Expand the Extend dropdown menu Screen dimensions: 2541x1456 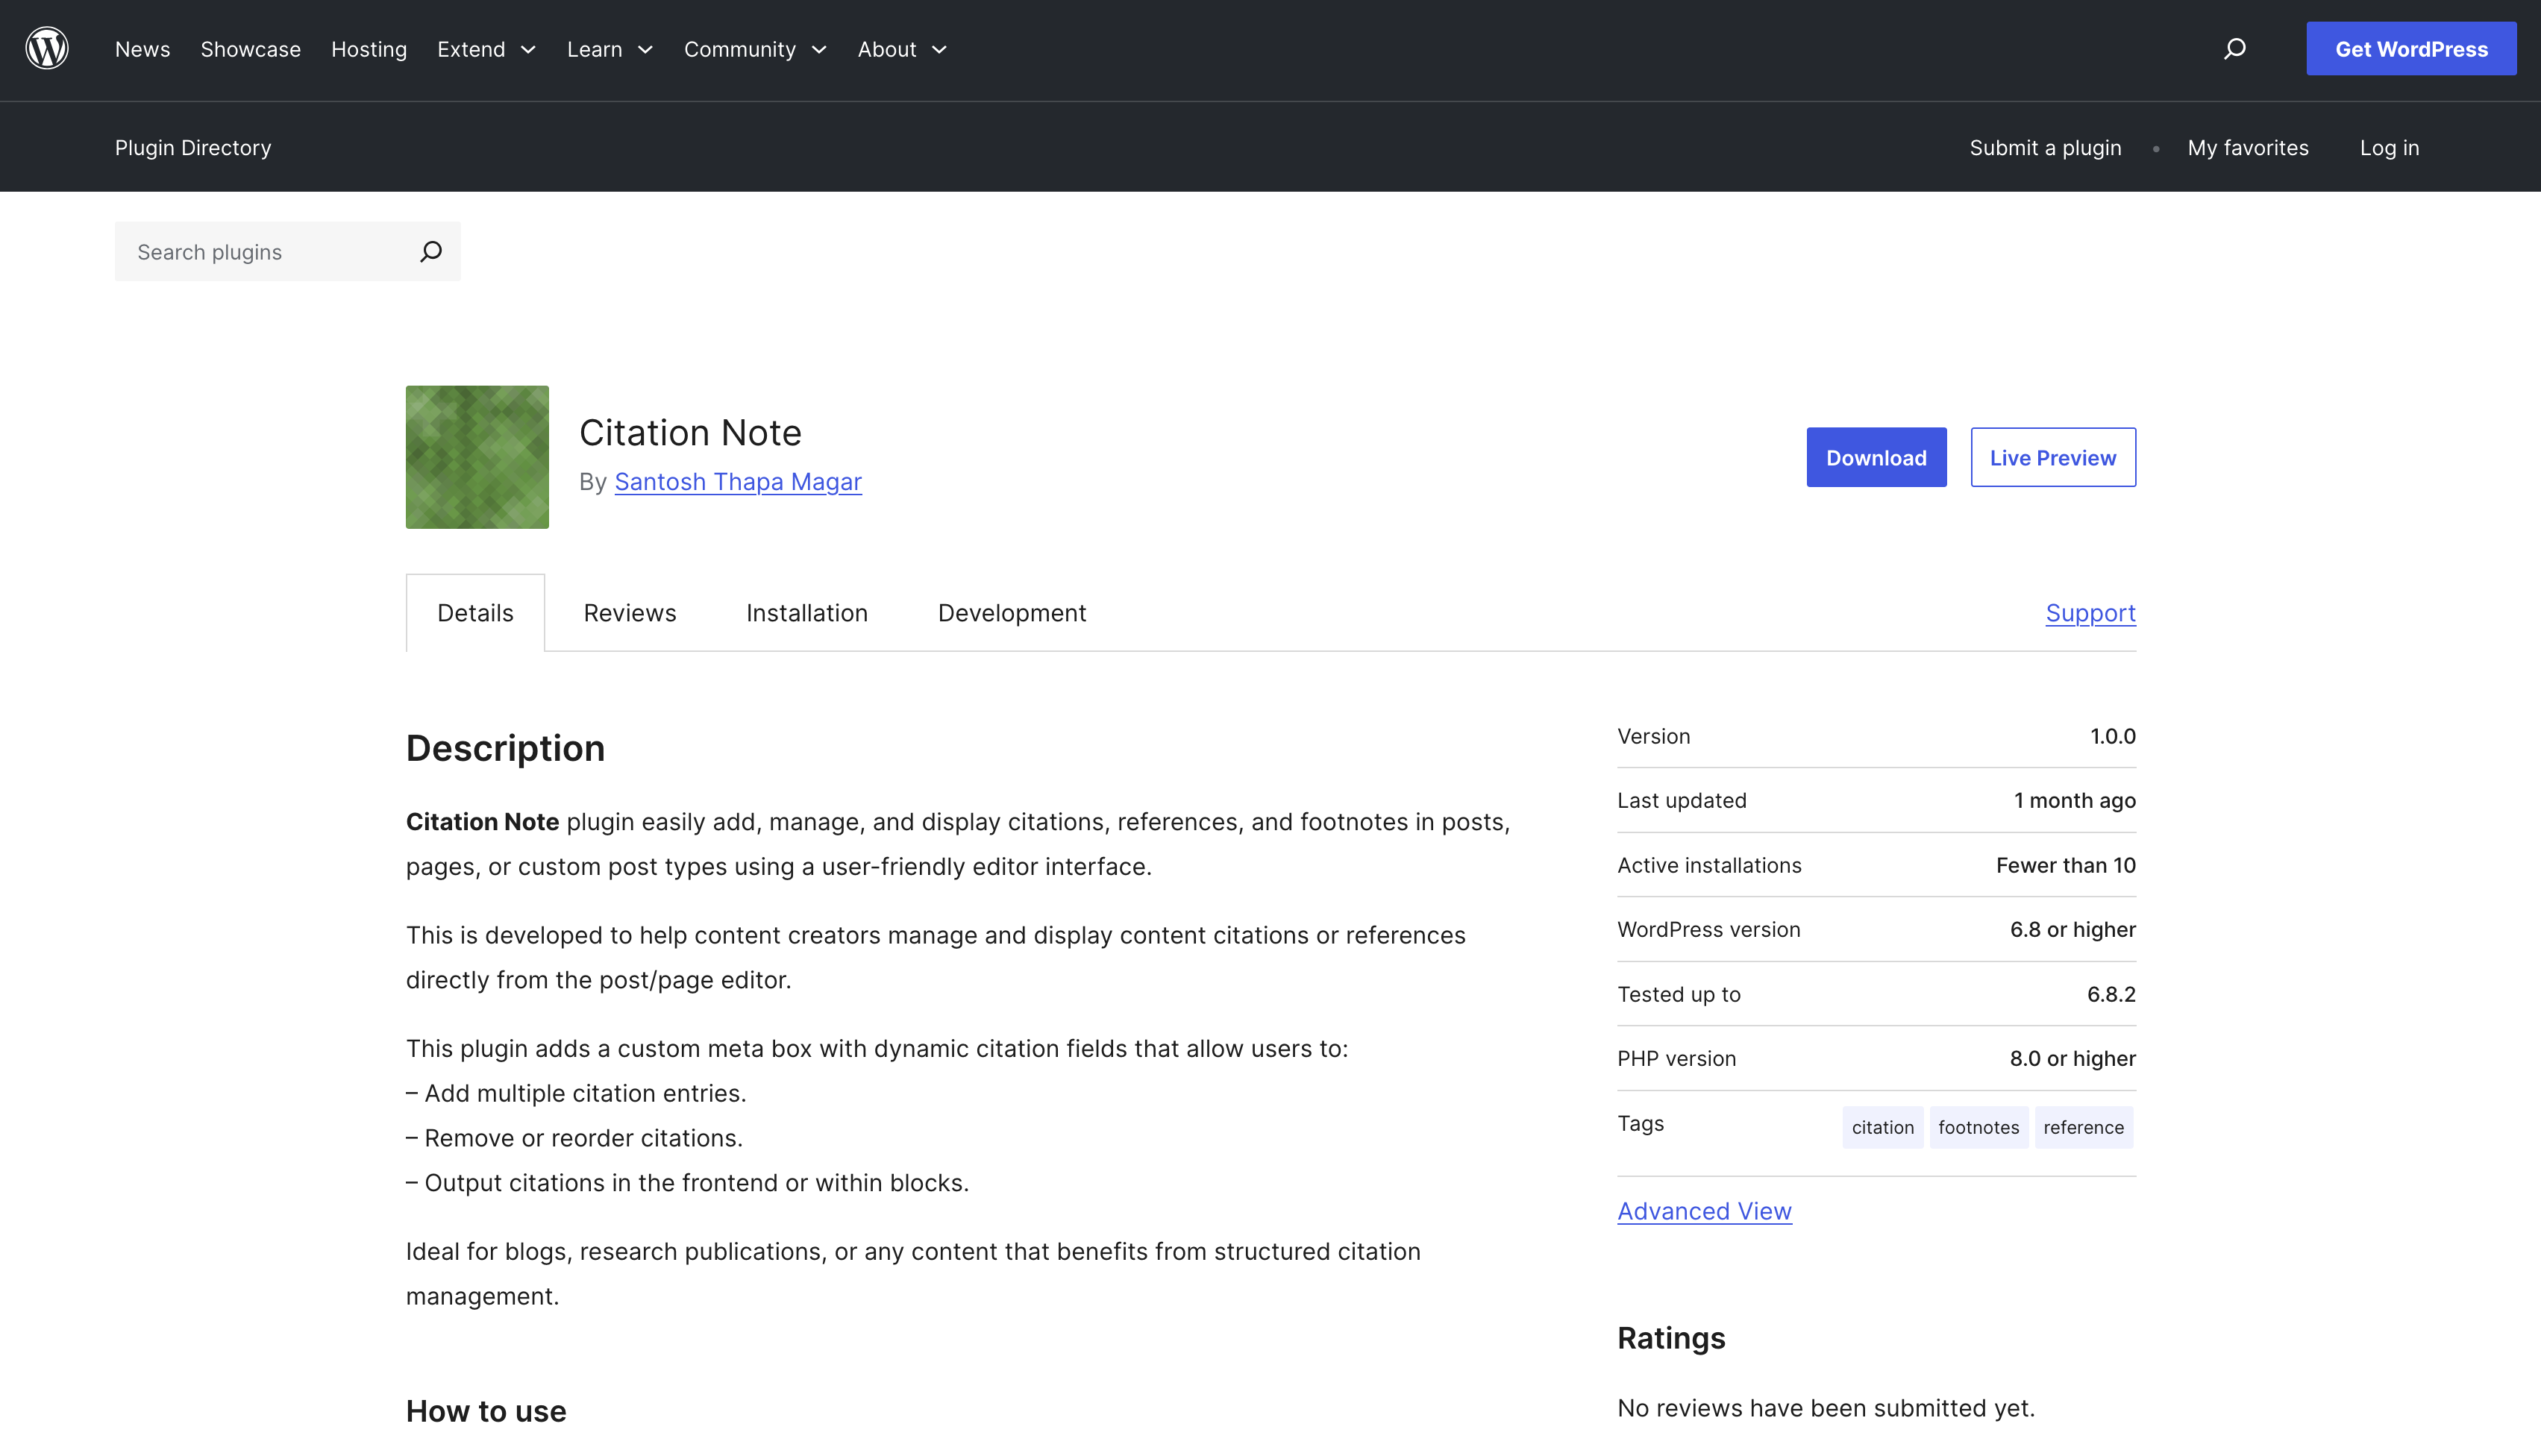[x=486, y=49]
